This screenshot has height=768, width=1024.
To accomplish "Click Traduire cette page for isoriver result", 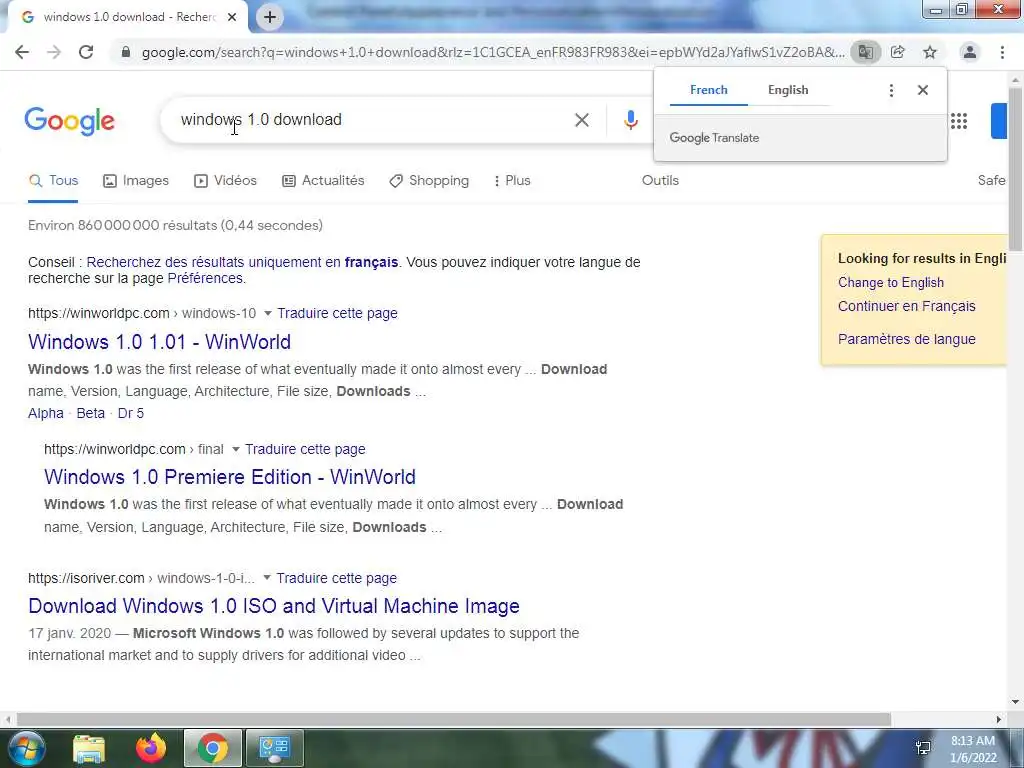I will pos(336,578).
